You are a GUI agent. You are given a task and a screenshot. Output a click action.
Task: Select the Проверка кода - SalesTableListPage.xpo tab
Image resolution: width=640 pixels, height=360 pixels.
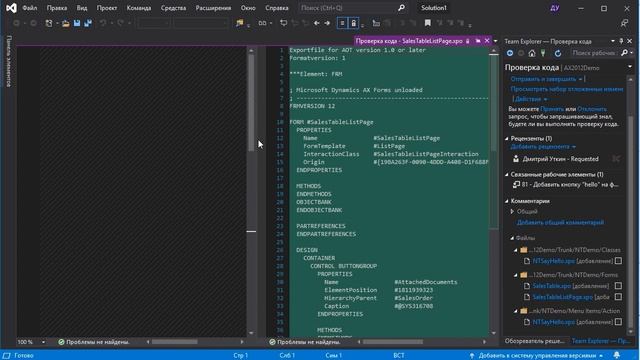coord(409,41)
